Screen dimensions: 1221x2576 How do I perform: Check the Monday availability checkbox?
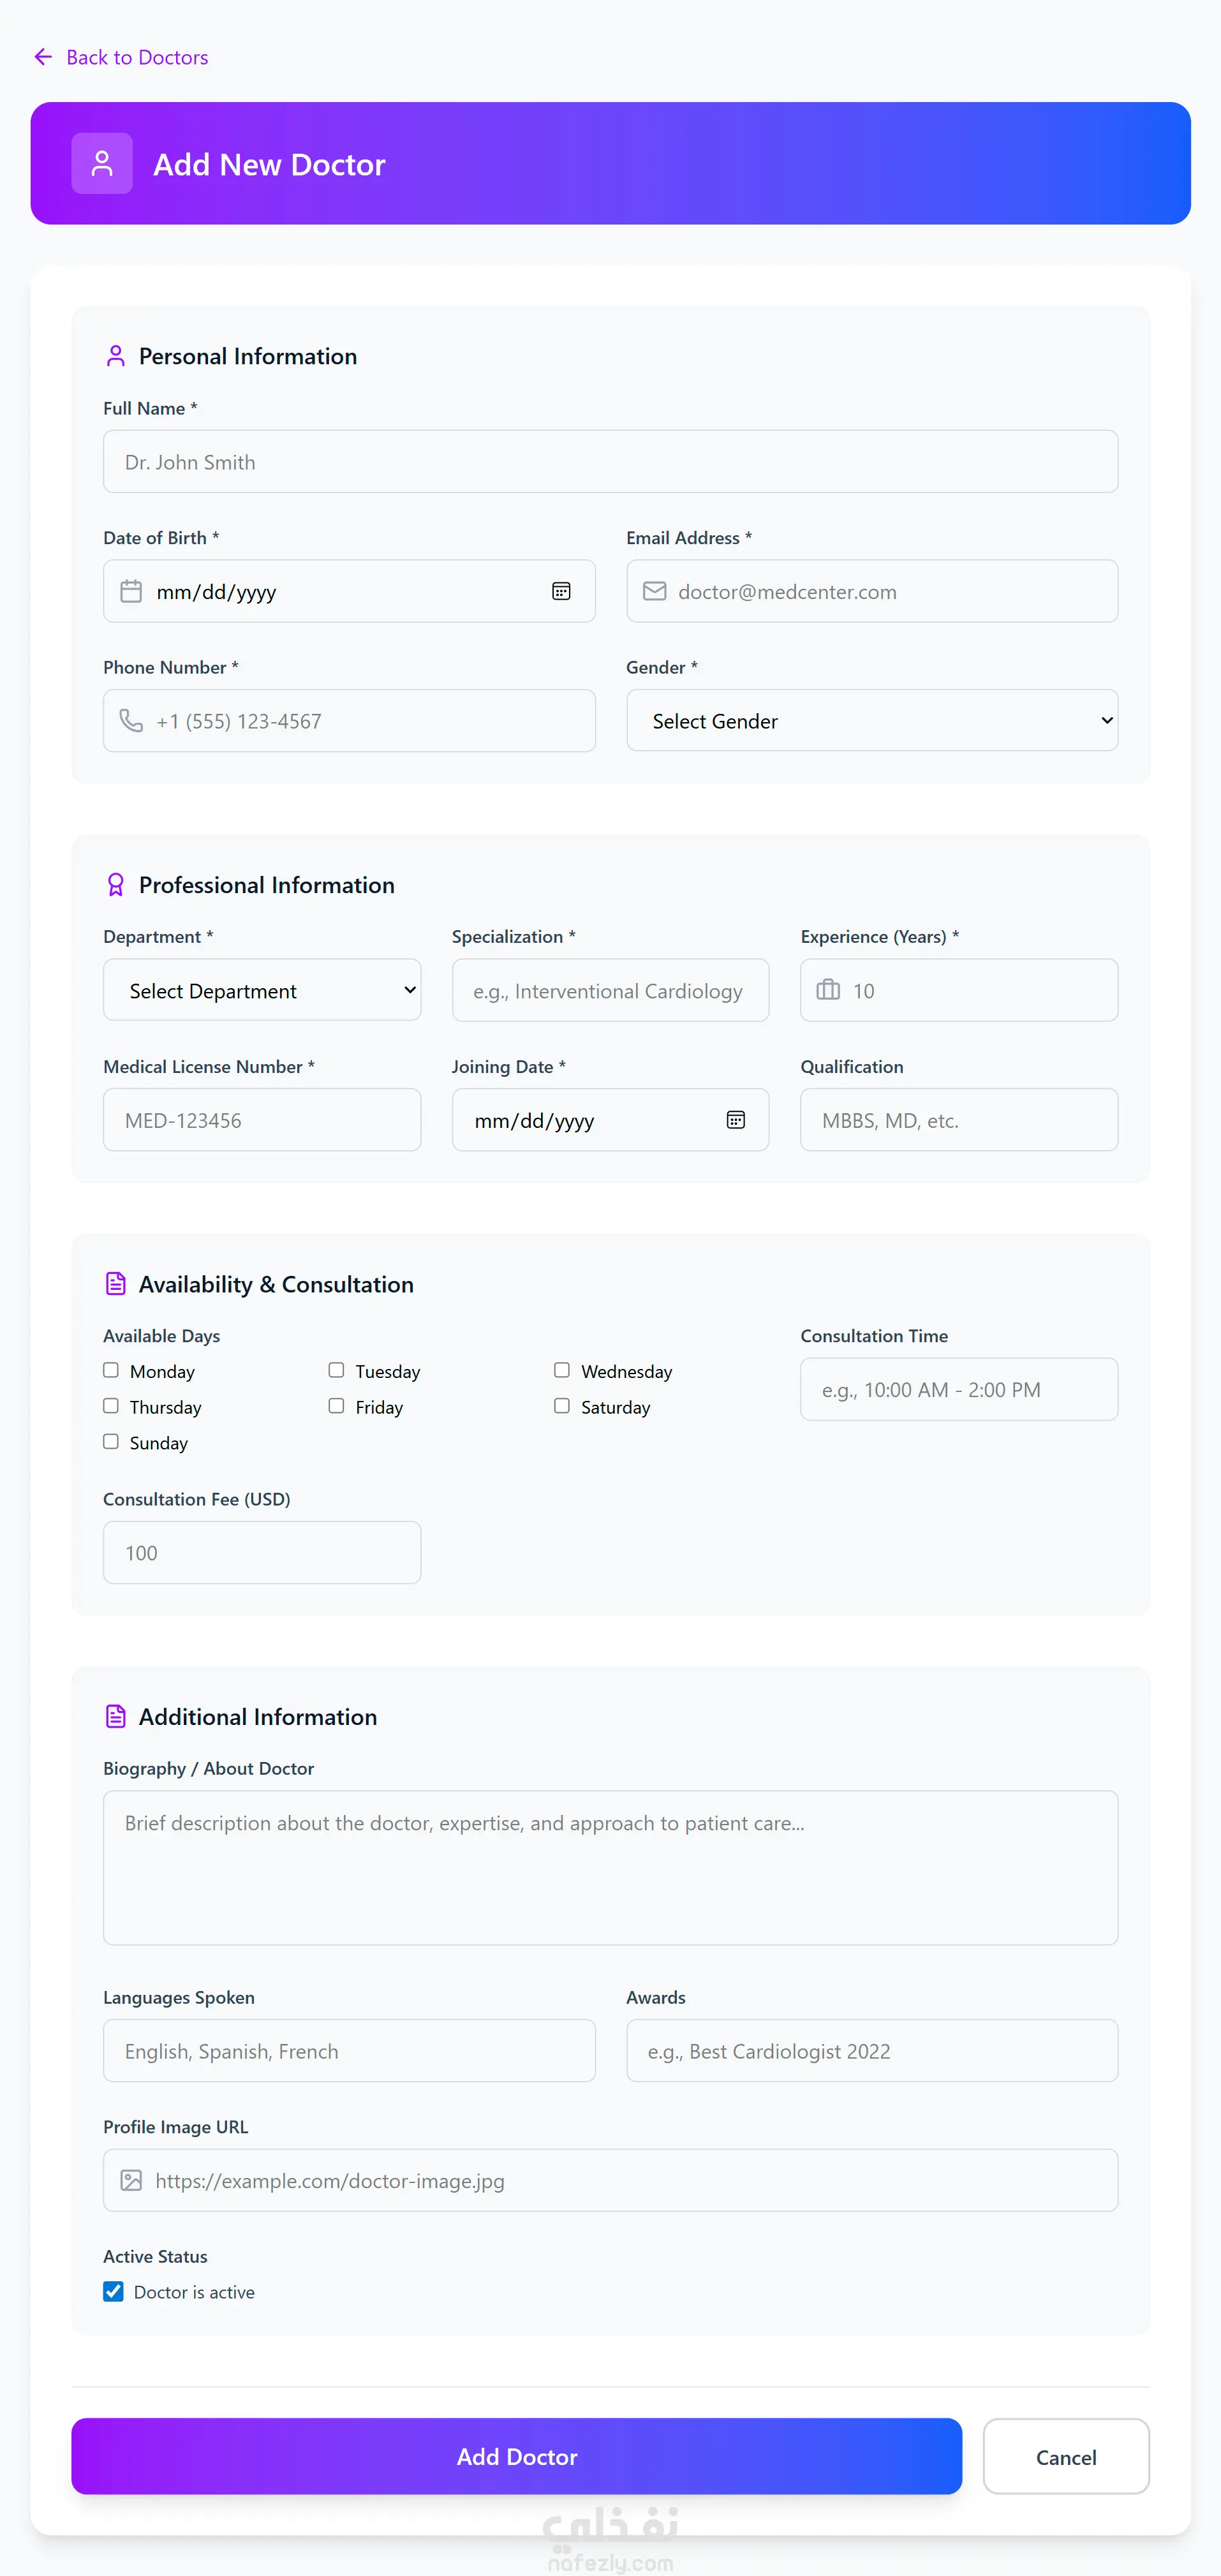[111, 1370]
